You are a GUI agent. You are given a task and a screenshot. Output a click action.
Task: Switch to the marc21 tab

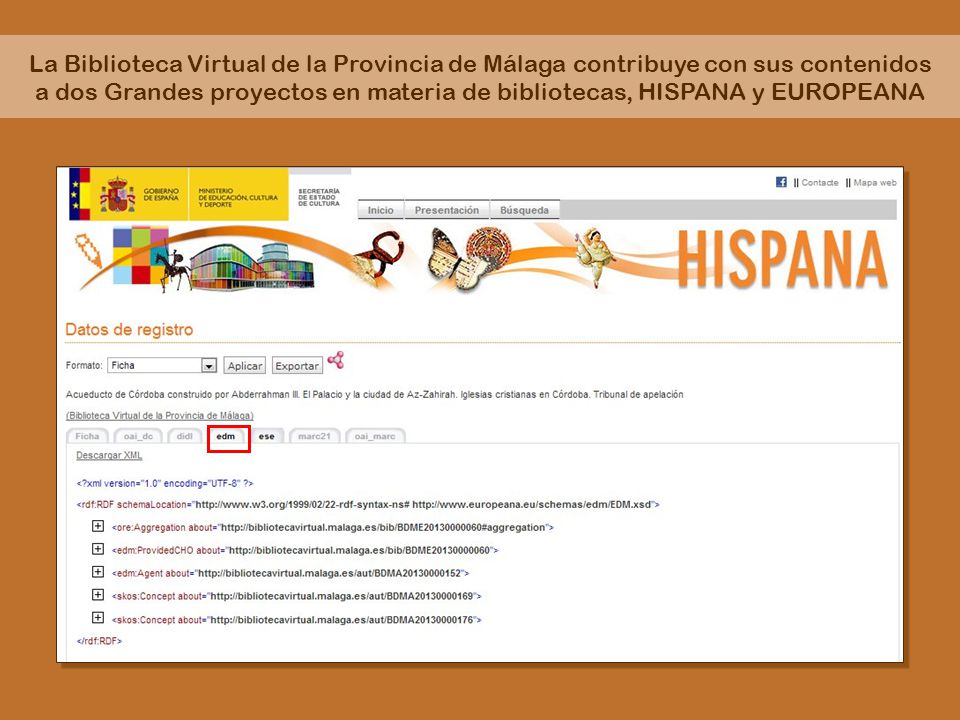coord(314,436)
